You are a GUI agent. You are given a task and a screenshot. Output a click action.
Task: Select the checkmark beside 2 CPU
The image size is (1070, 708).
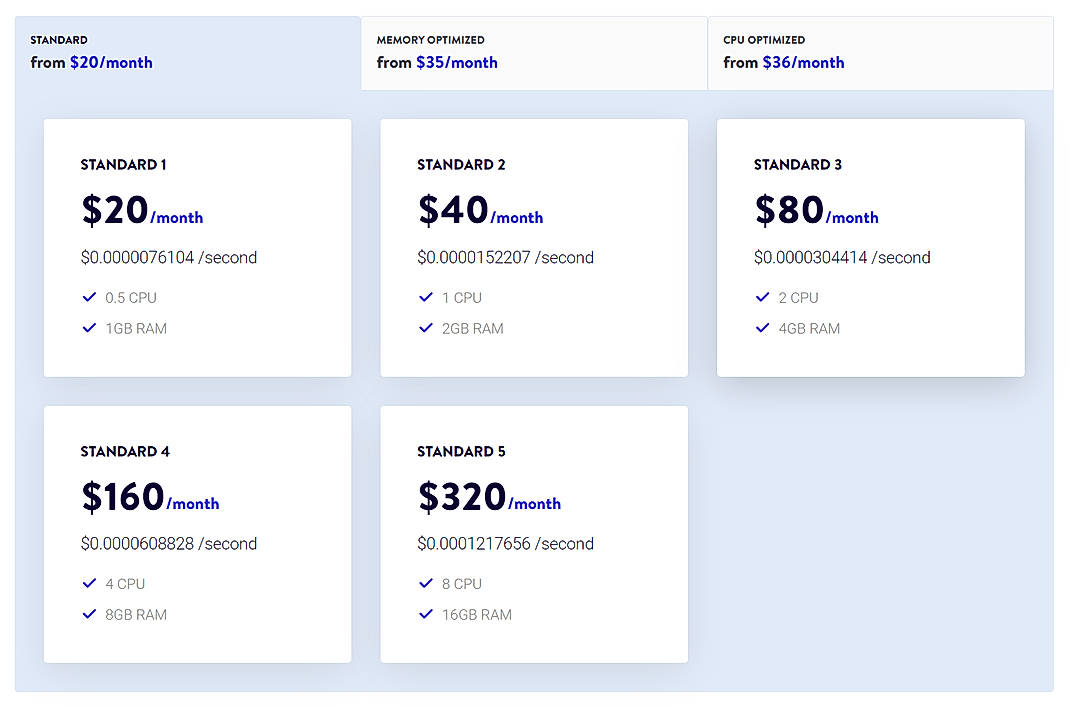[x=763, y=297]
